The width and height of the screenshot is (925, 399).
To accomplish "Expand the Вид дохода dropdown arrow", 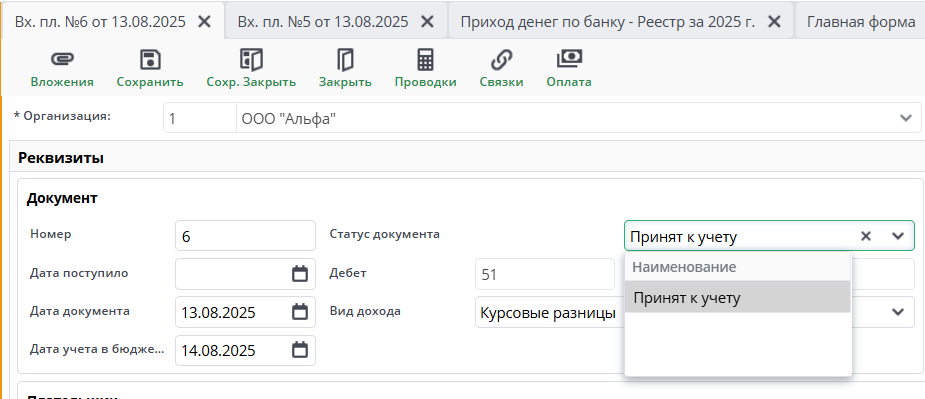I will 898,312.
